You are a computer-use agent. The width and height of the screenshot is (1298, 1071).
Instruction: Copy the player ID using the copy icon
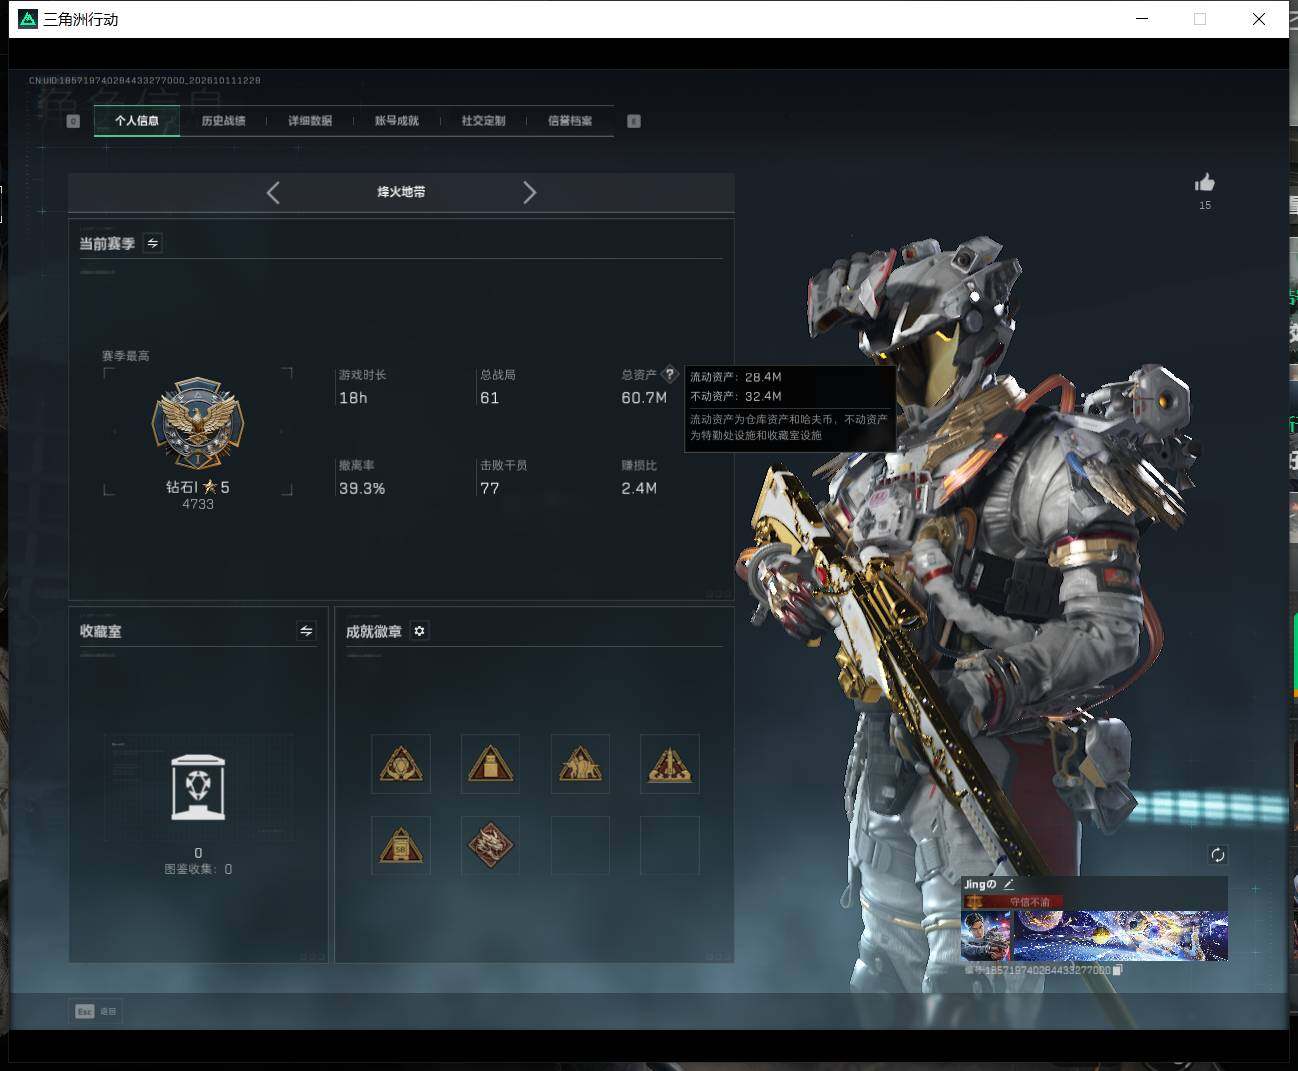(1117, 969)
